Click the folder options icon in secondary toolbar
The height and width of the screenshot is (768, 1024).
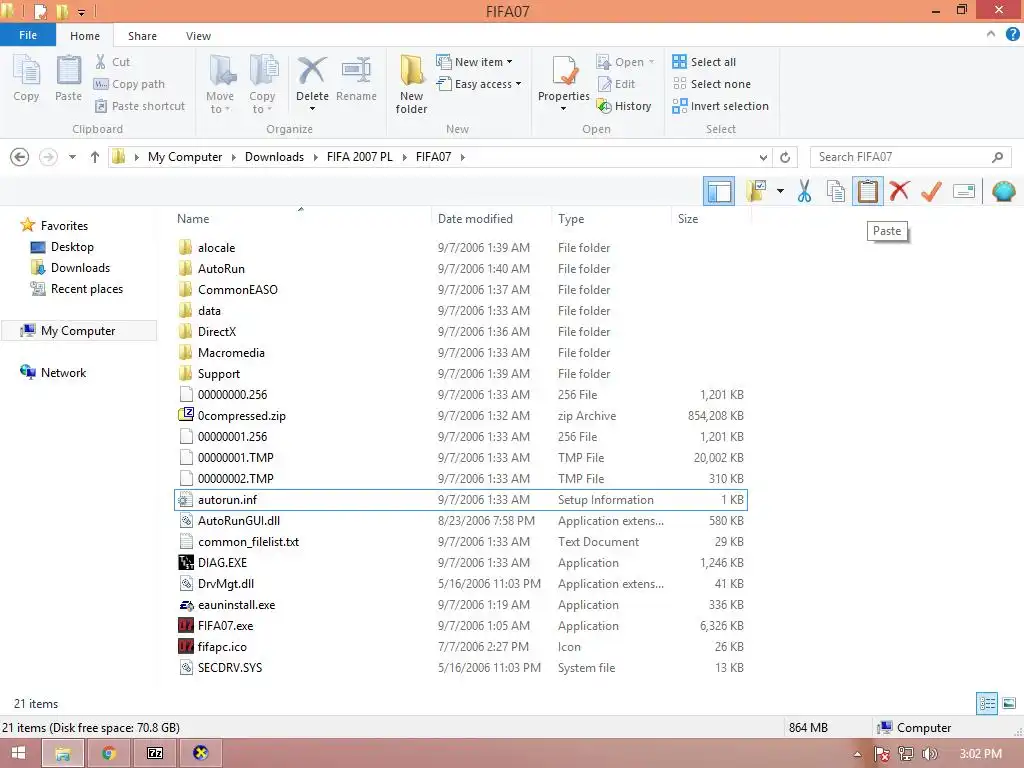(x=756, y=191)
